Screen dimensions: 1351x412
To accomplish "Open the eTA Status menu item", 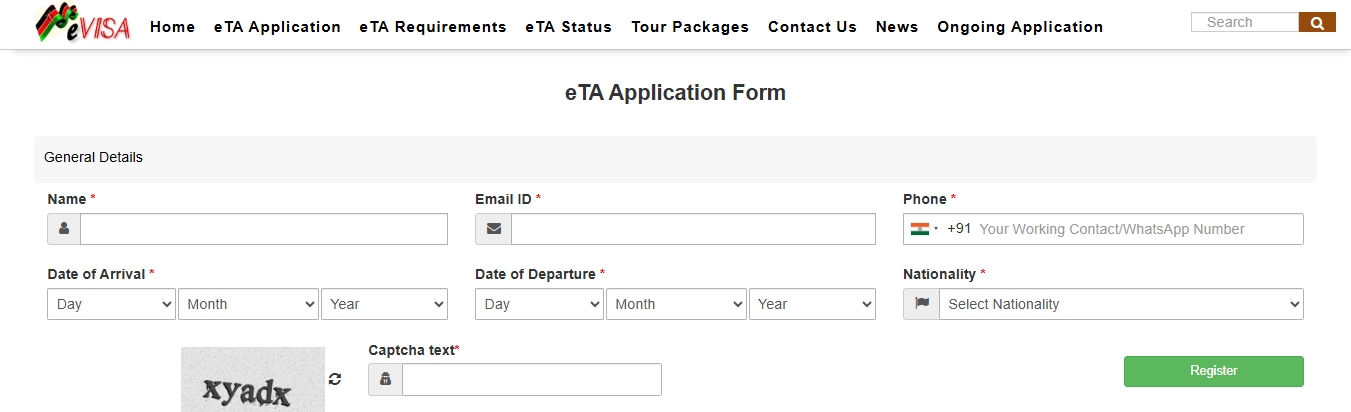I will coord(568,27).
